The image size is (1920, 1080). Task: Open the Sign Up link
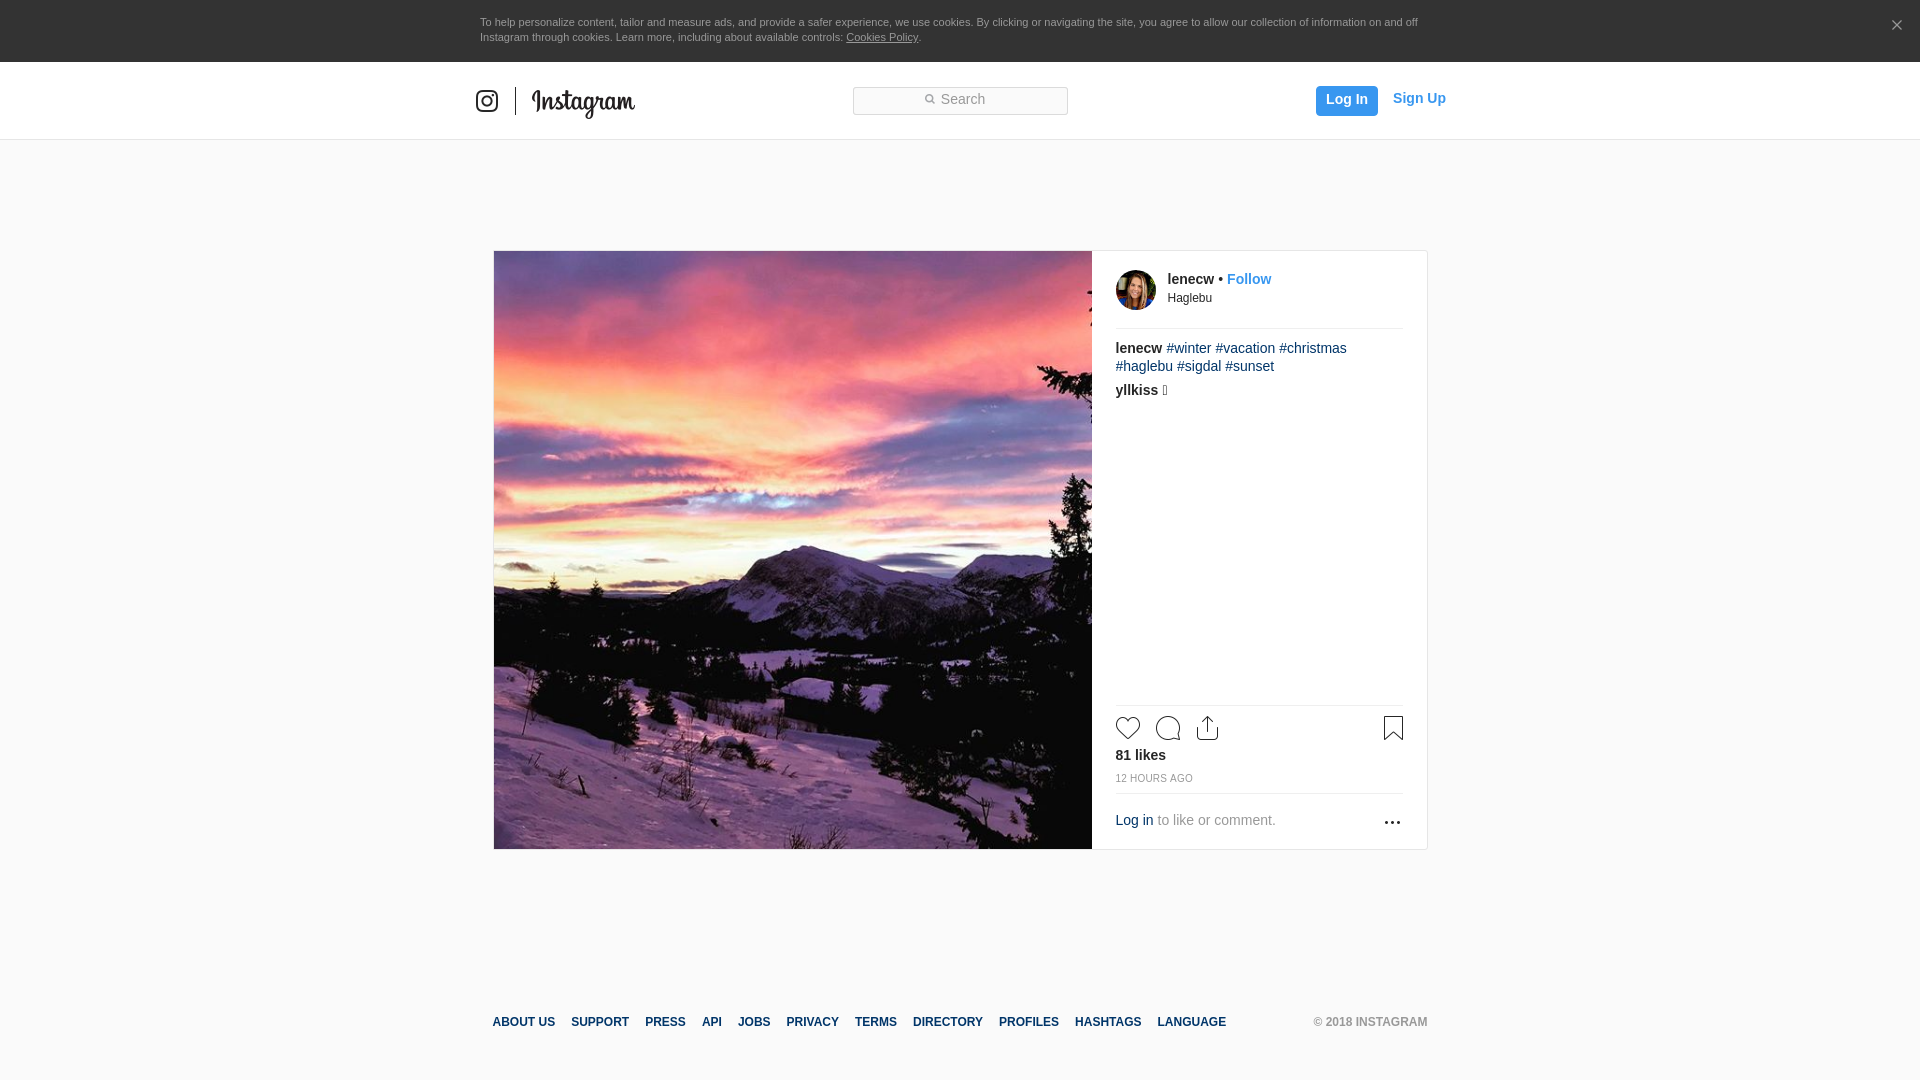tap(1419, 98)
